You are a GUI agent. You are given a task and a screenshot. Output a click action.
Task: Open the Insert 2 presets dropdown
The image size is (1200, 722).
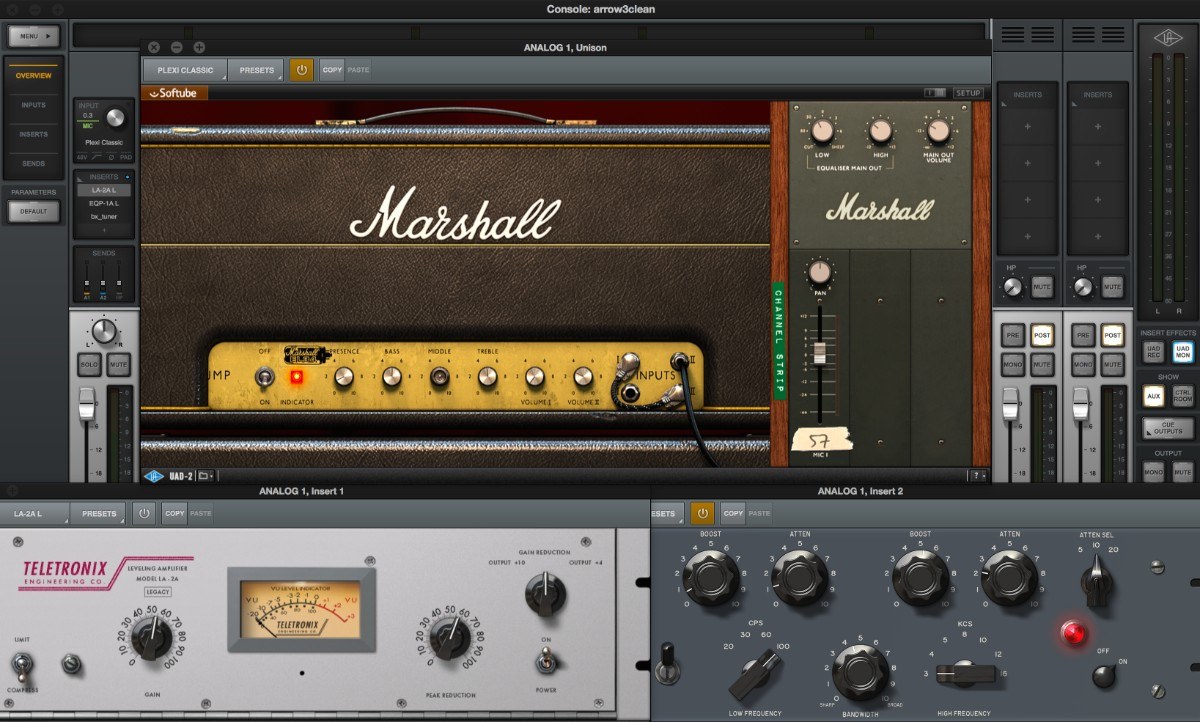coord(668,513)
